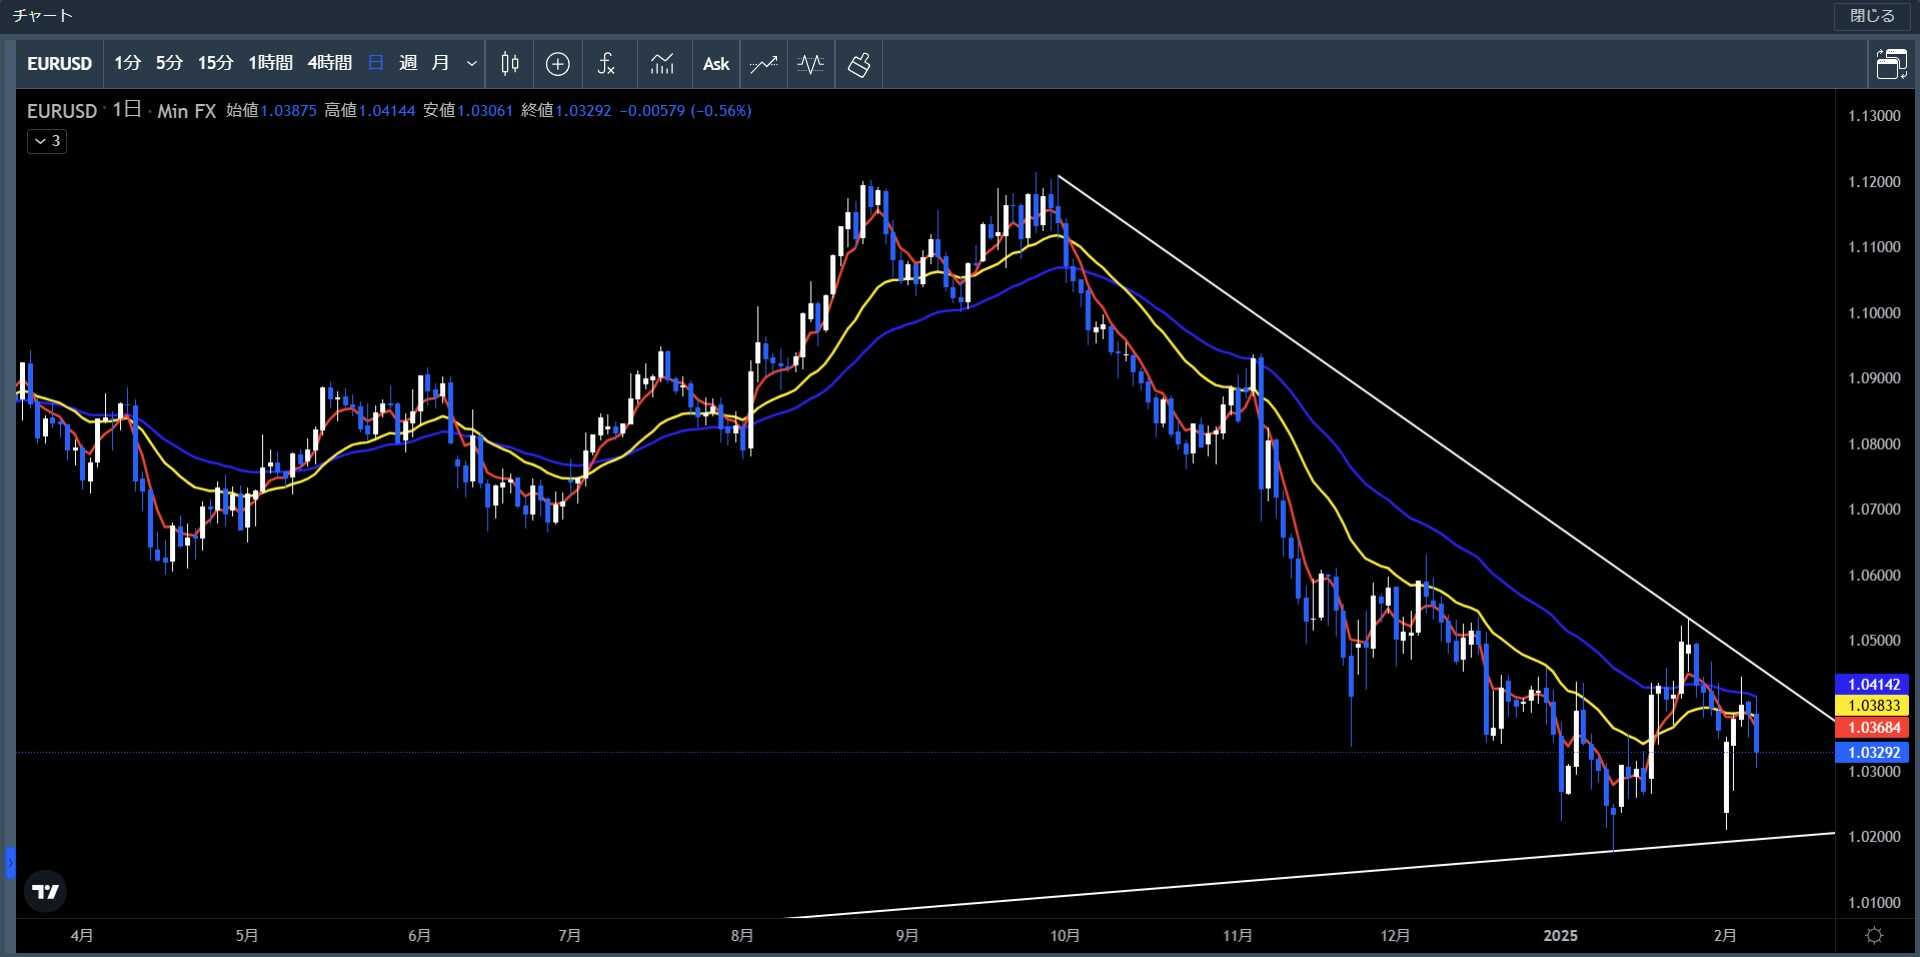
Task: Click the change value −0.00579 (−0.56%)
Action: 685,111
